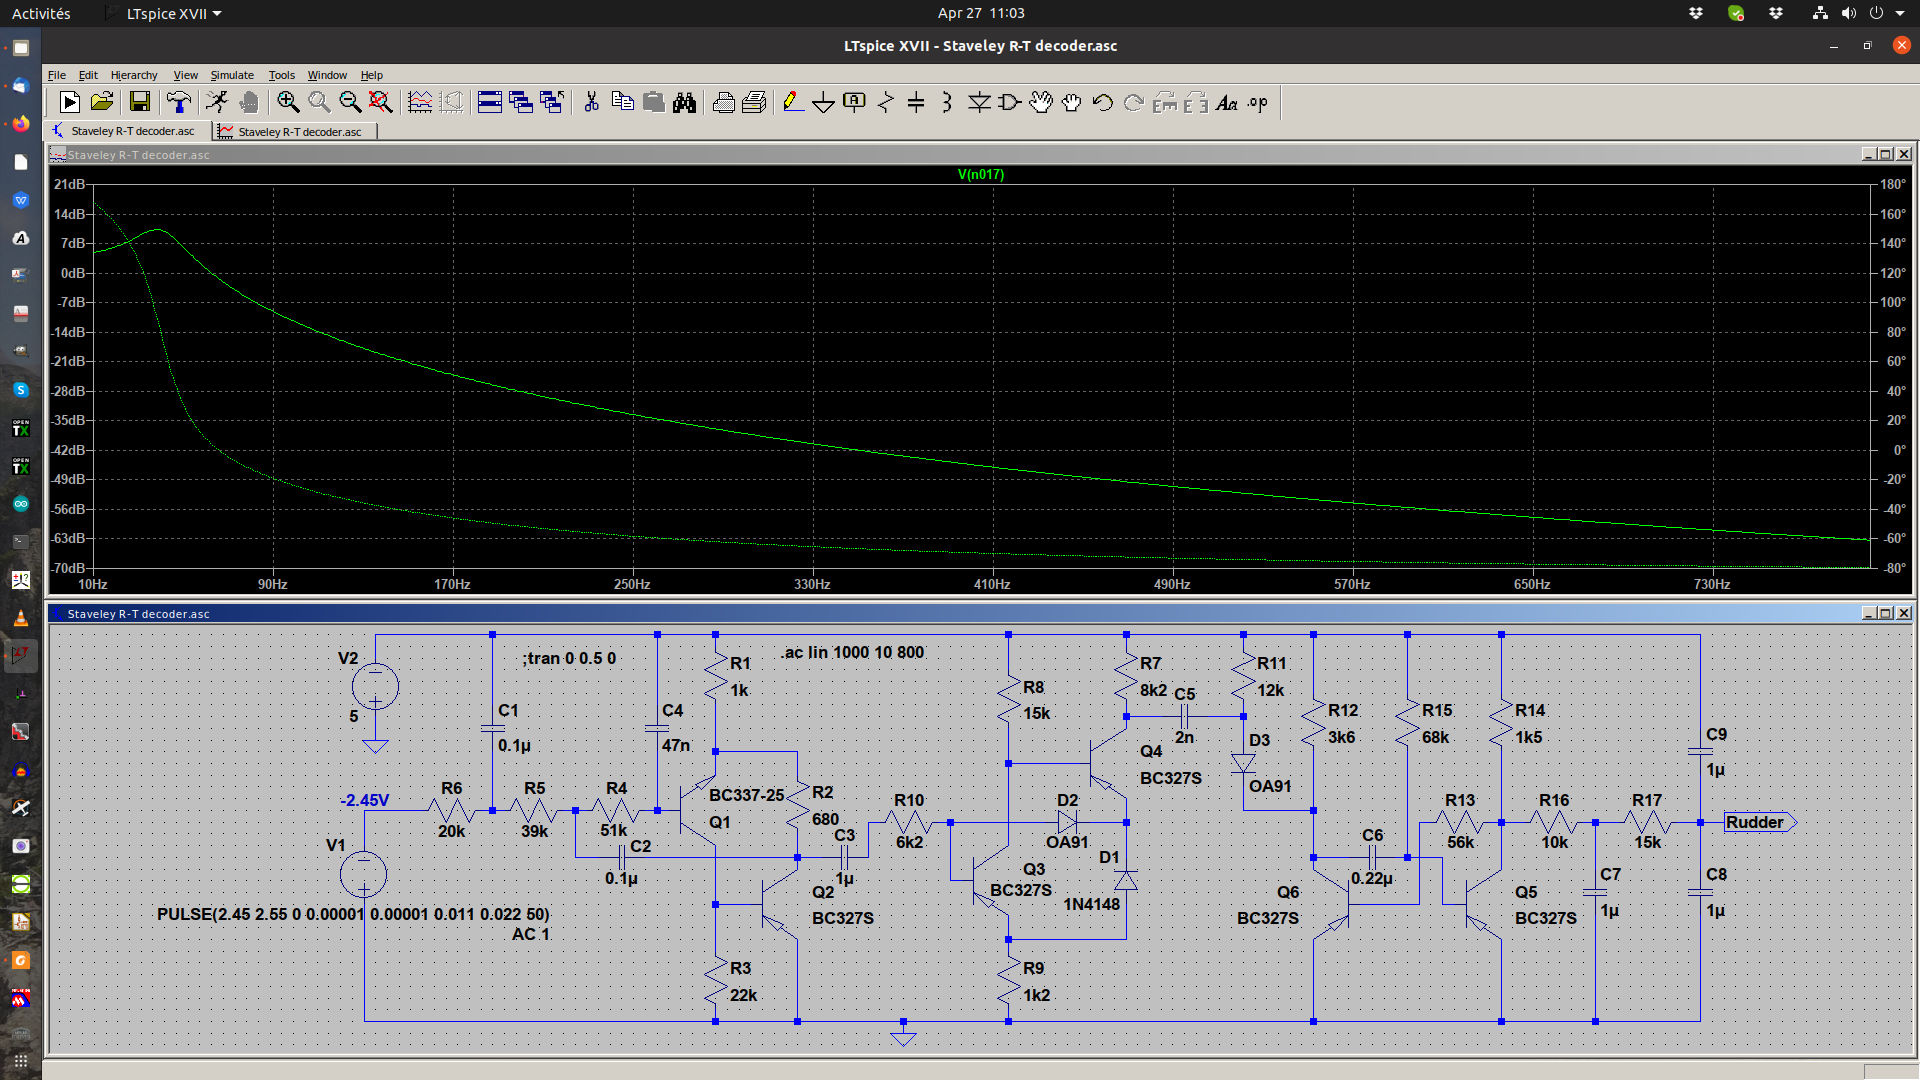
Task: Select the Draw Wire pencil tool
Action: (x=792, y=102)
